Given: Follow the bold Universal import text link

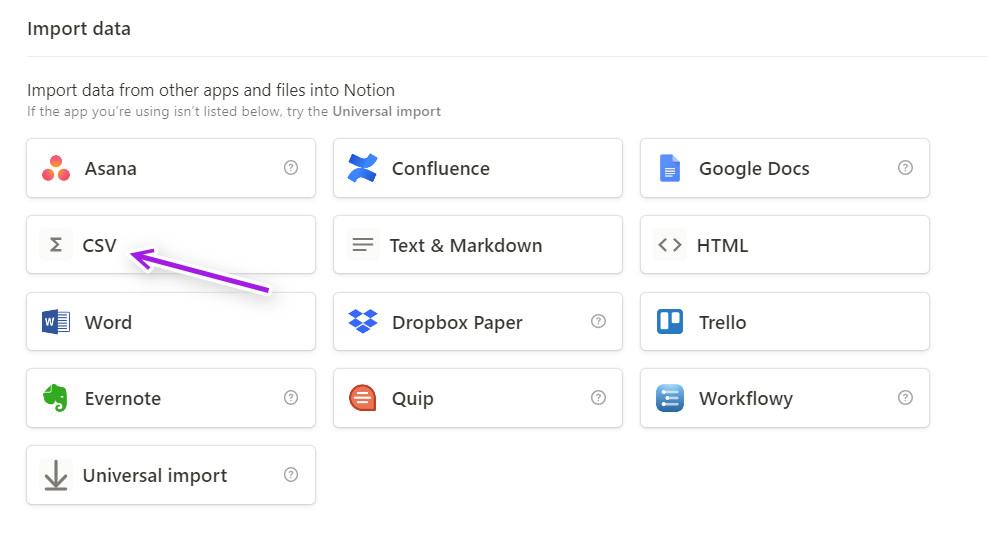Looking at the screenshot, I should (386, 111).
